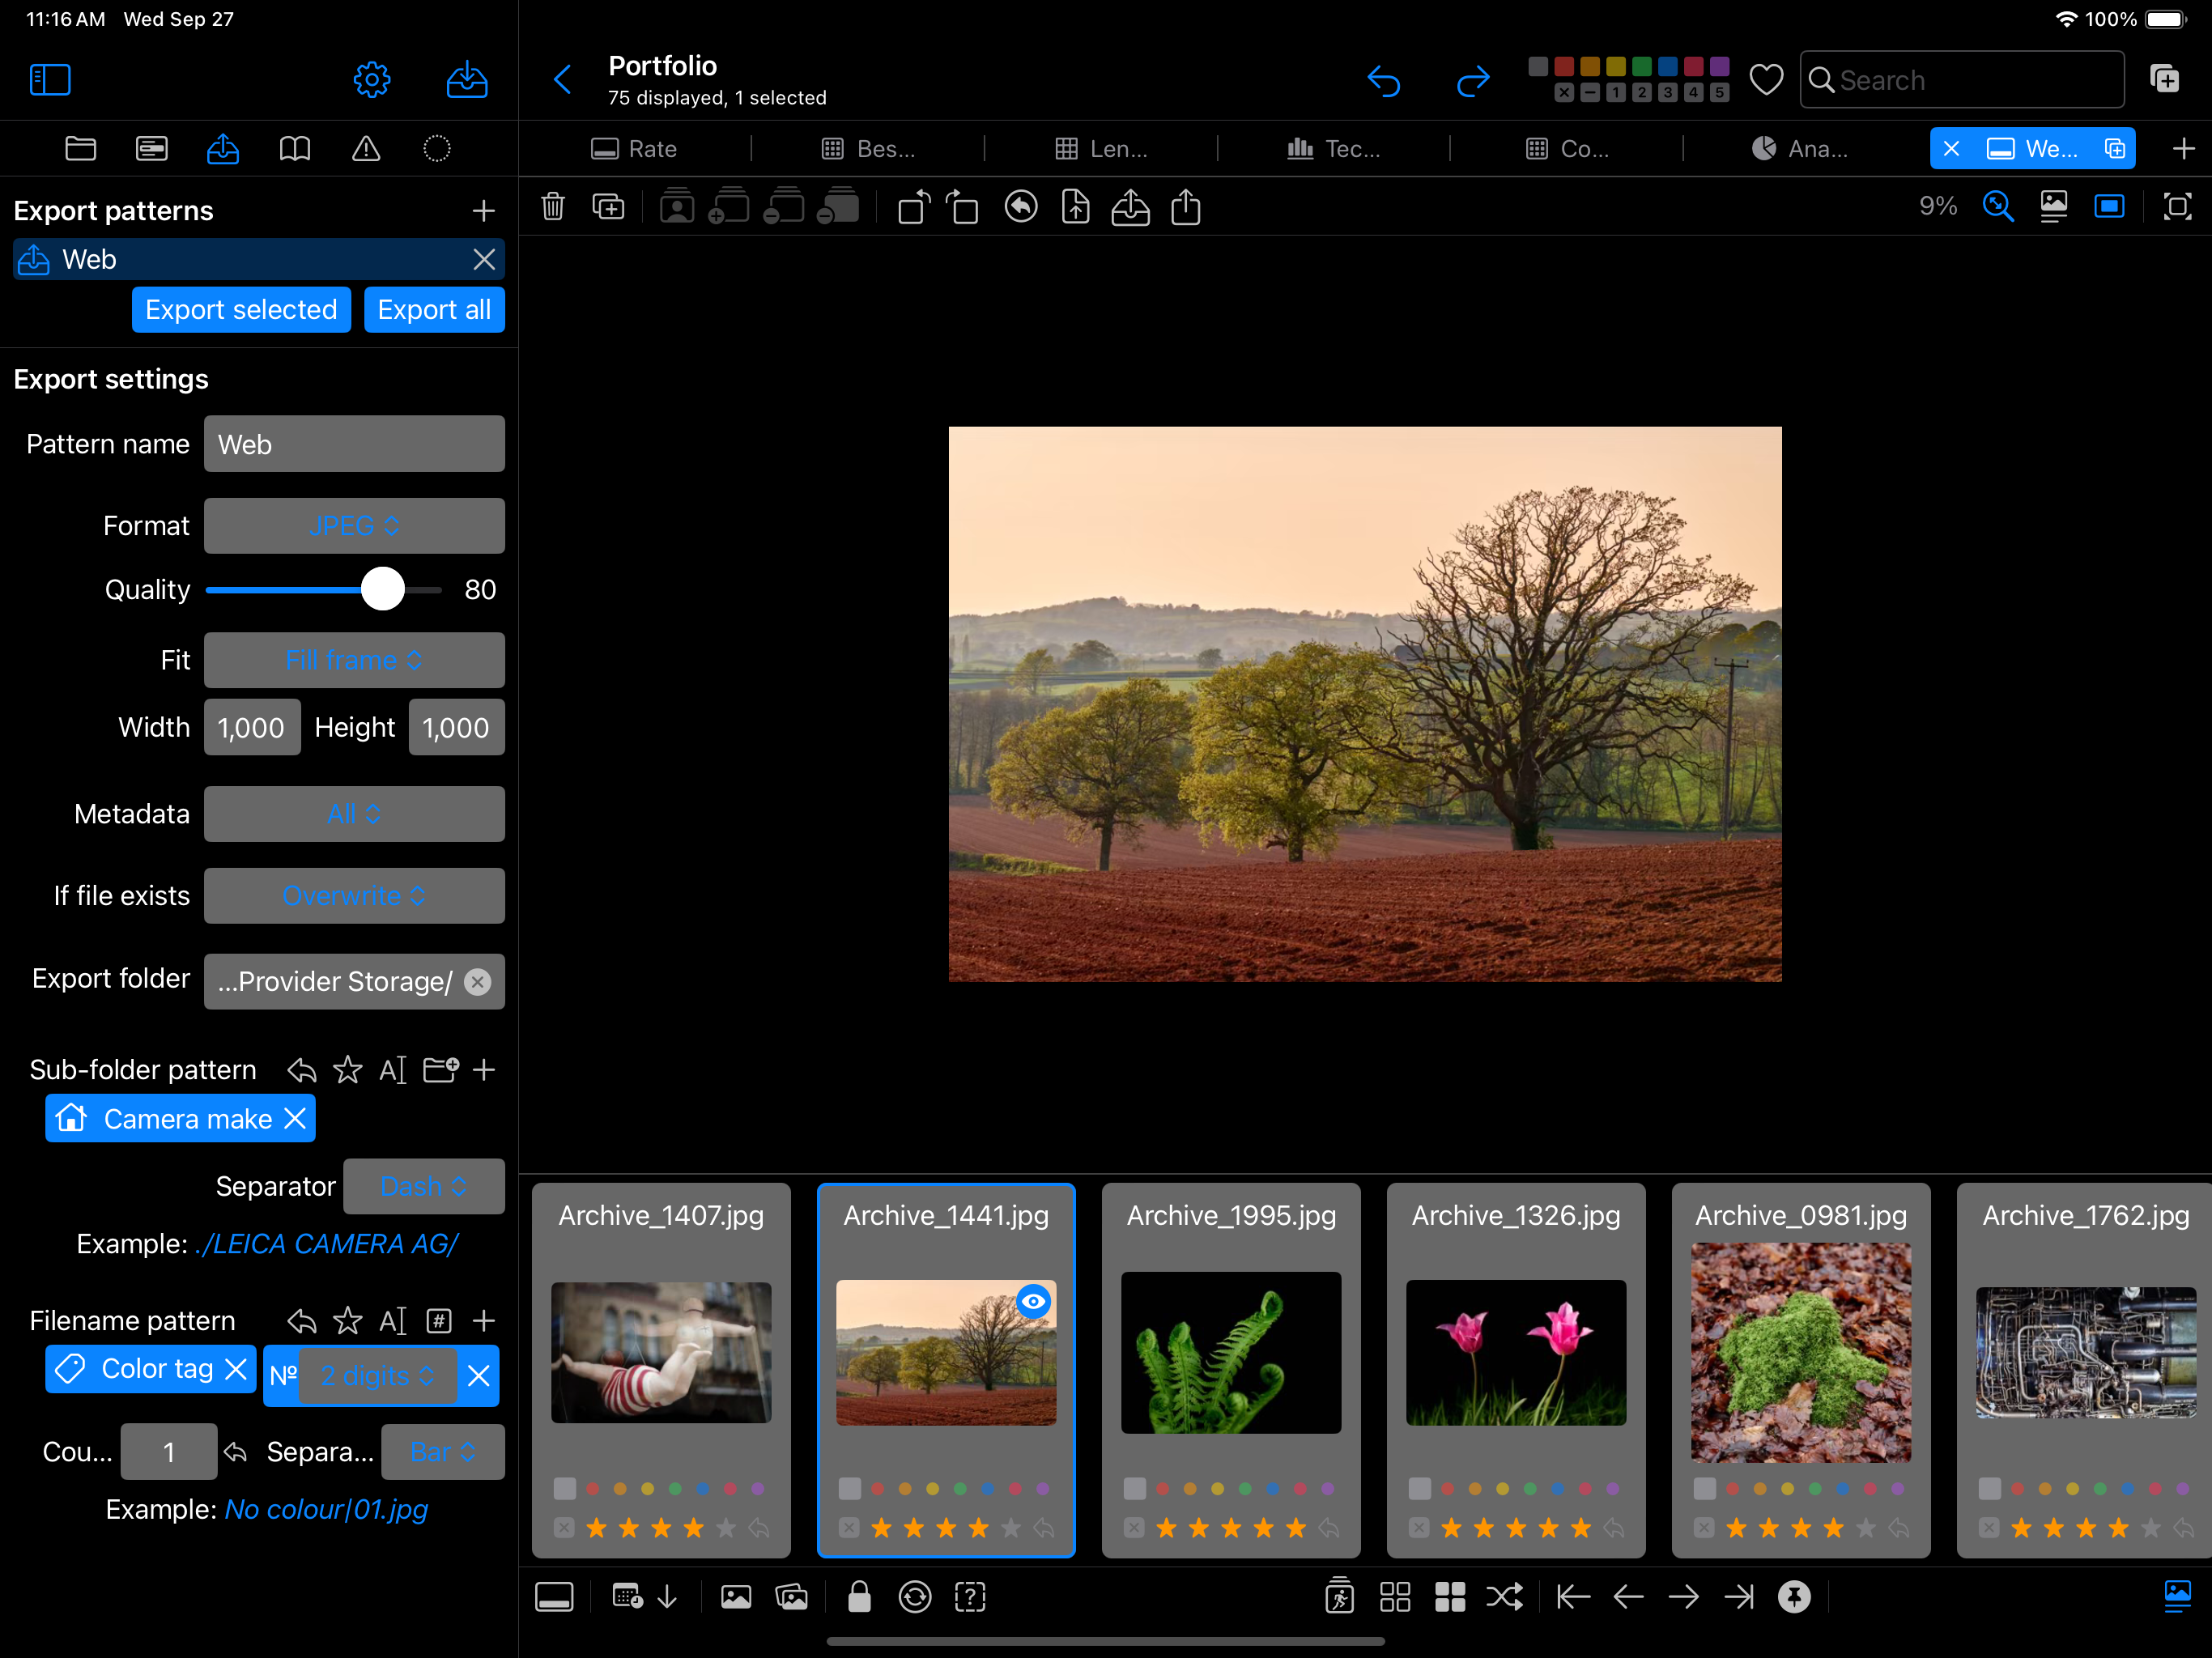Click Export all button
Image resolution: width=2212 pixels, height=1658 pixels.
coord(434,310)
